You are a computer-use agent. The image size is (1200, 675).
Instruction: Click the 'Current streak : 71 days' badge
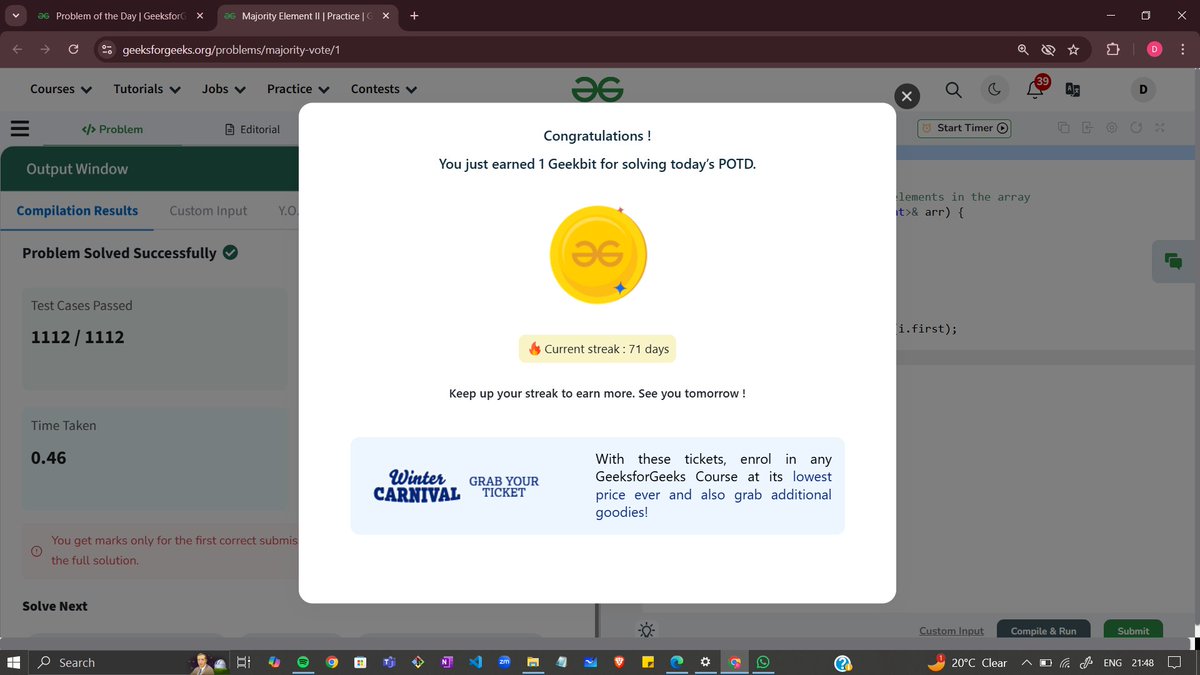click(x=597, y=349)
